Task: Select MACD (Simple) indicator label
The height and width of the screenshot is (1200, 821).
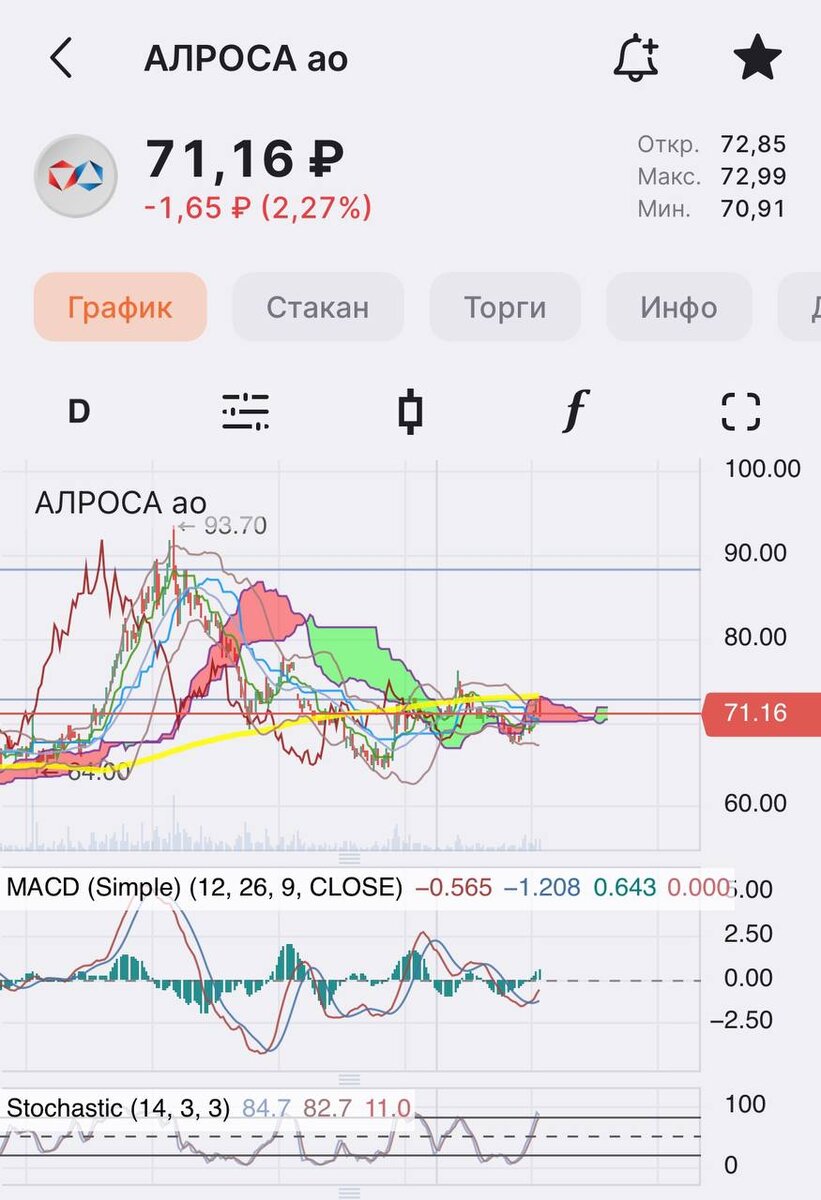Action: (x=204, y=887)
